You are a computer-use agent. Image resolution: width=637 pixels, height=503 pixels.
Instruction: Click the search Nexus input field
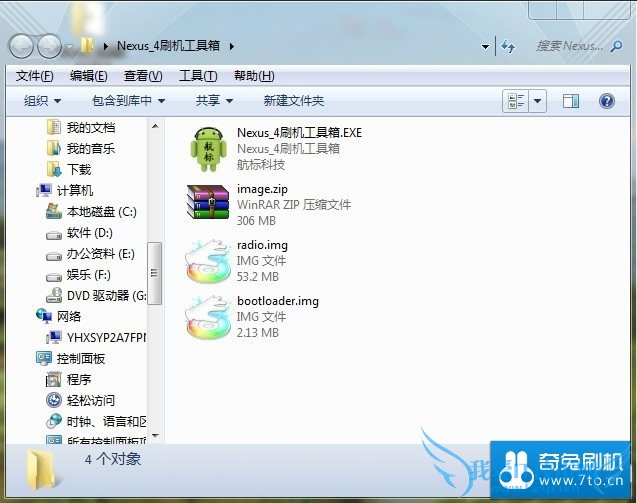[570, 46]
